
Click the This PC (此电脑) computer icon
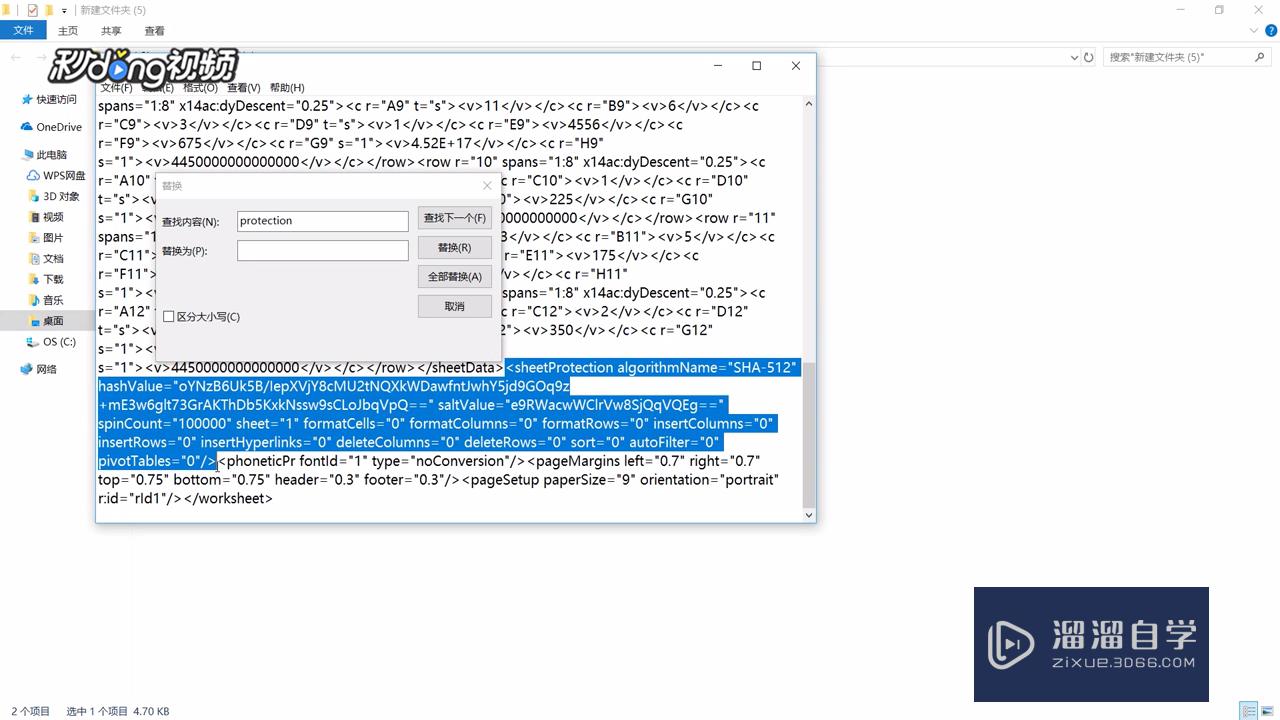tap(27, 155)
